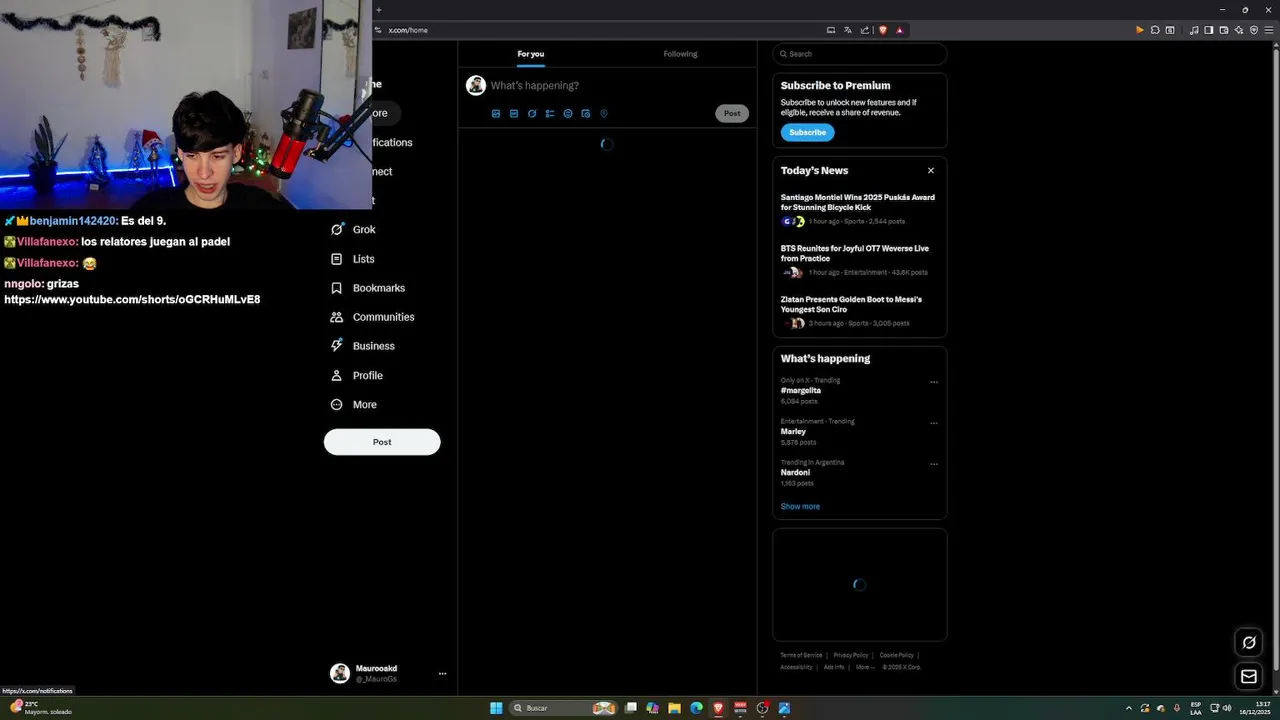
Task: Open the music note playlist icon
Action: click(x=1194, y=30)
